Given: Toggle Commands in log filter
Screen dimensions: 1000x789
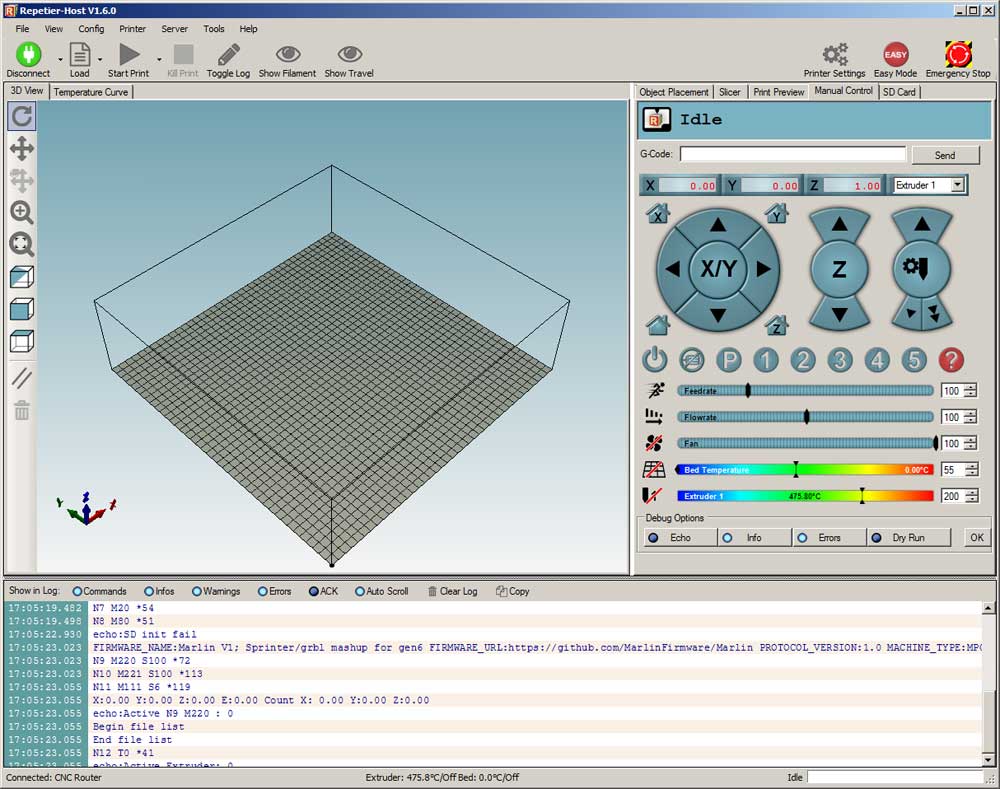Looking at the screenshot, I should 99,591.
